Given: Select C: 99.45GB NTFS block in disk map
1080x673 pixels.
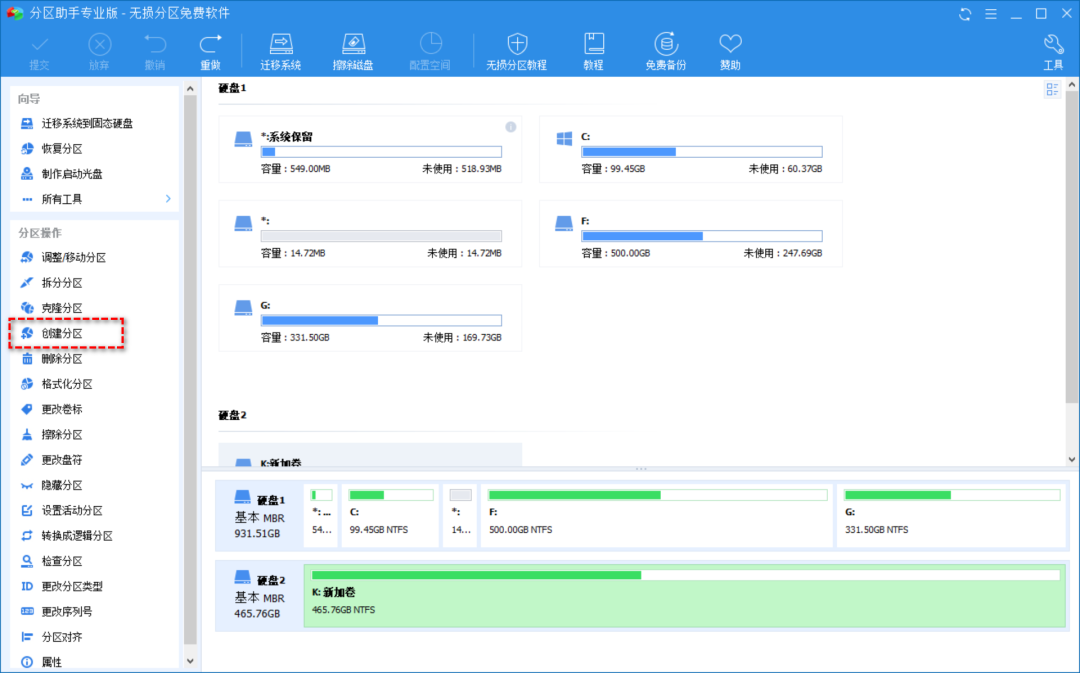Looking at the screenshot, I should [391, 516].
